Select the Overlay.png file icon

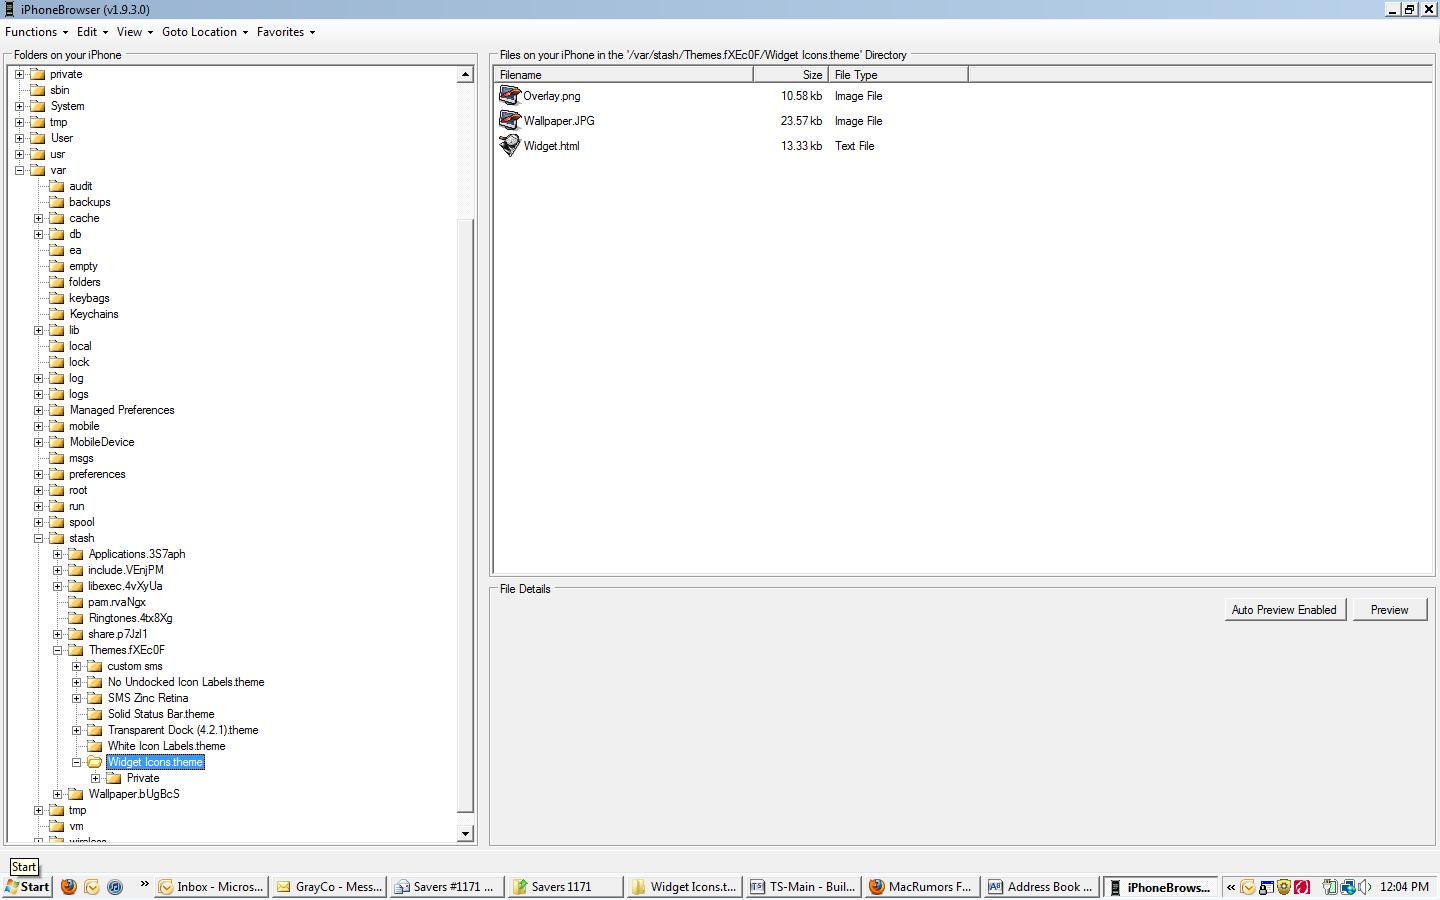510,96
